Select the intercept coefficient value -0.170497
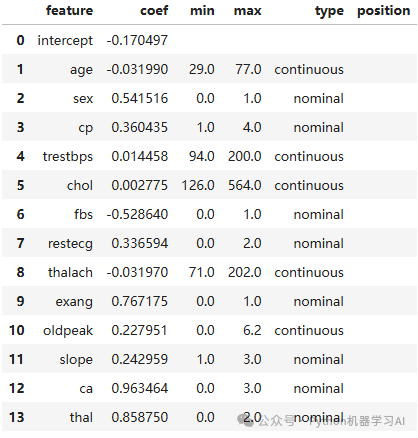Image resolution: width=418 pixels, height=438 pixels. (137, 40)
